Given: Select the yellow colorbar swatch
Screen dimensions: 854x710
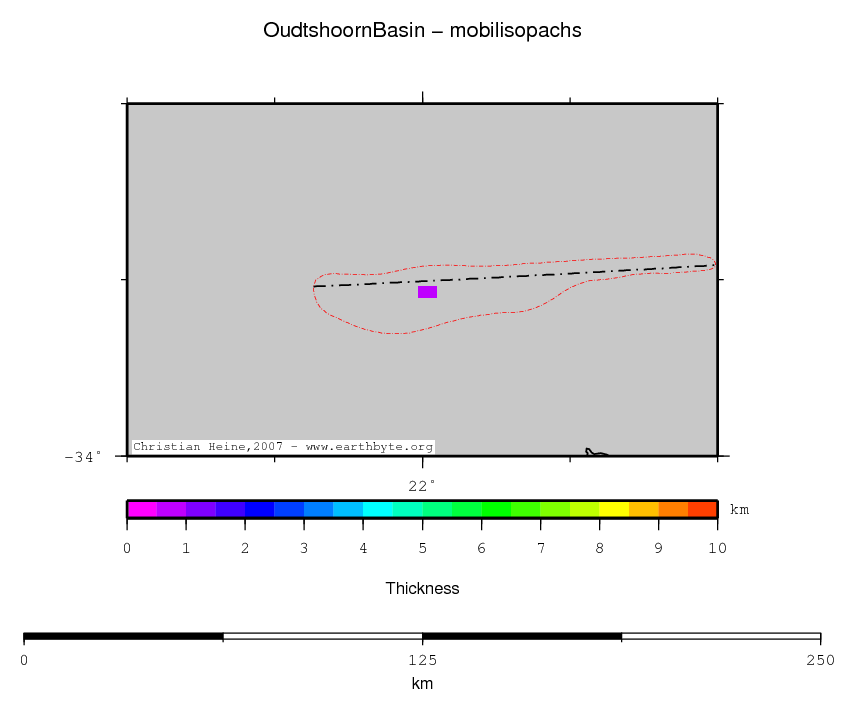Looking at the screenshot, I should point(614,509).
